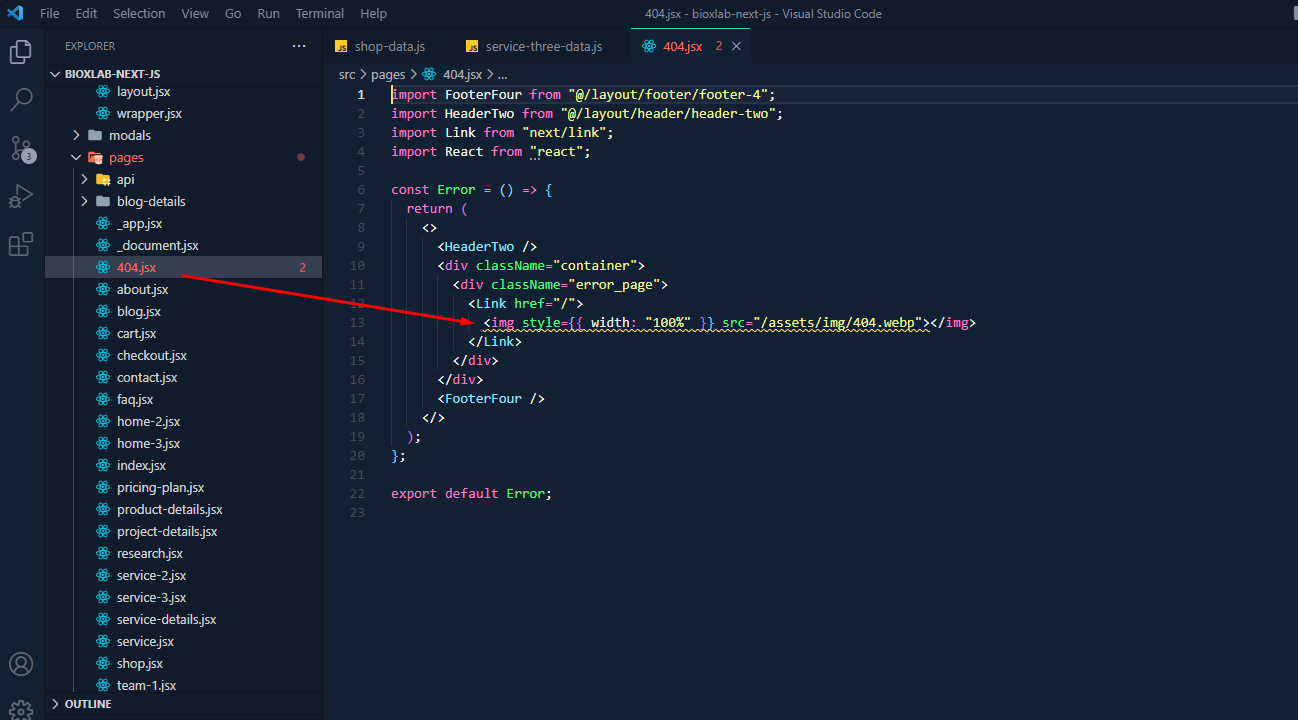The width and height of the screenshot is (1298, 720).
Task: Open the Search view icon
Action: [21, 99]
